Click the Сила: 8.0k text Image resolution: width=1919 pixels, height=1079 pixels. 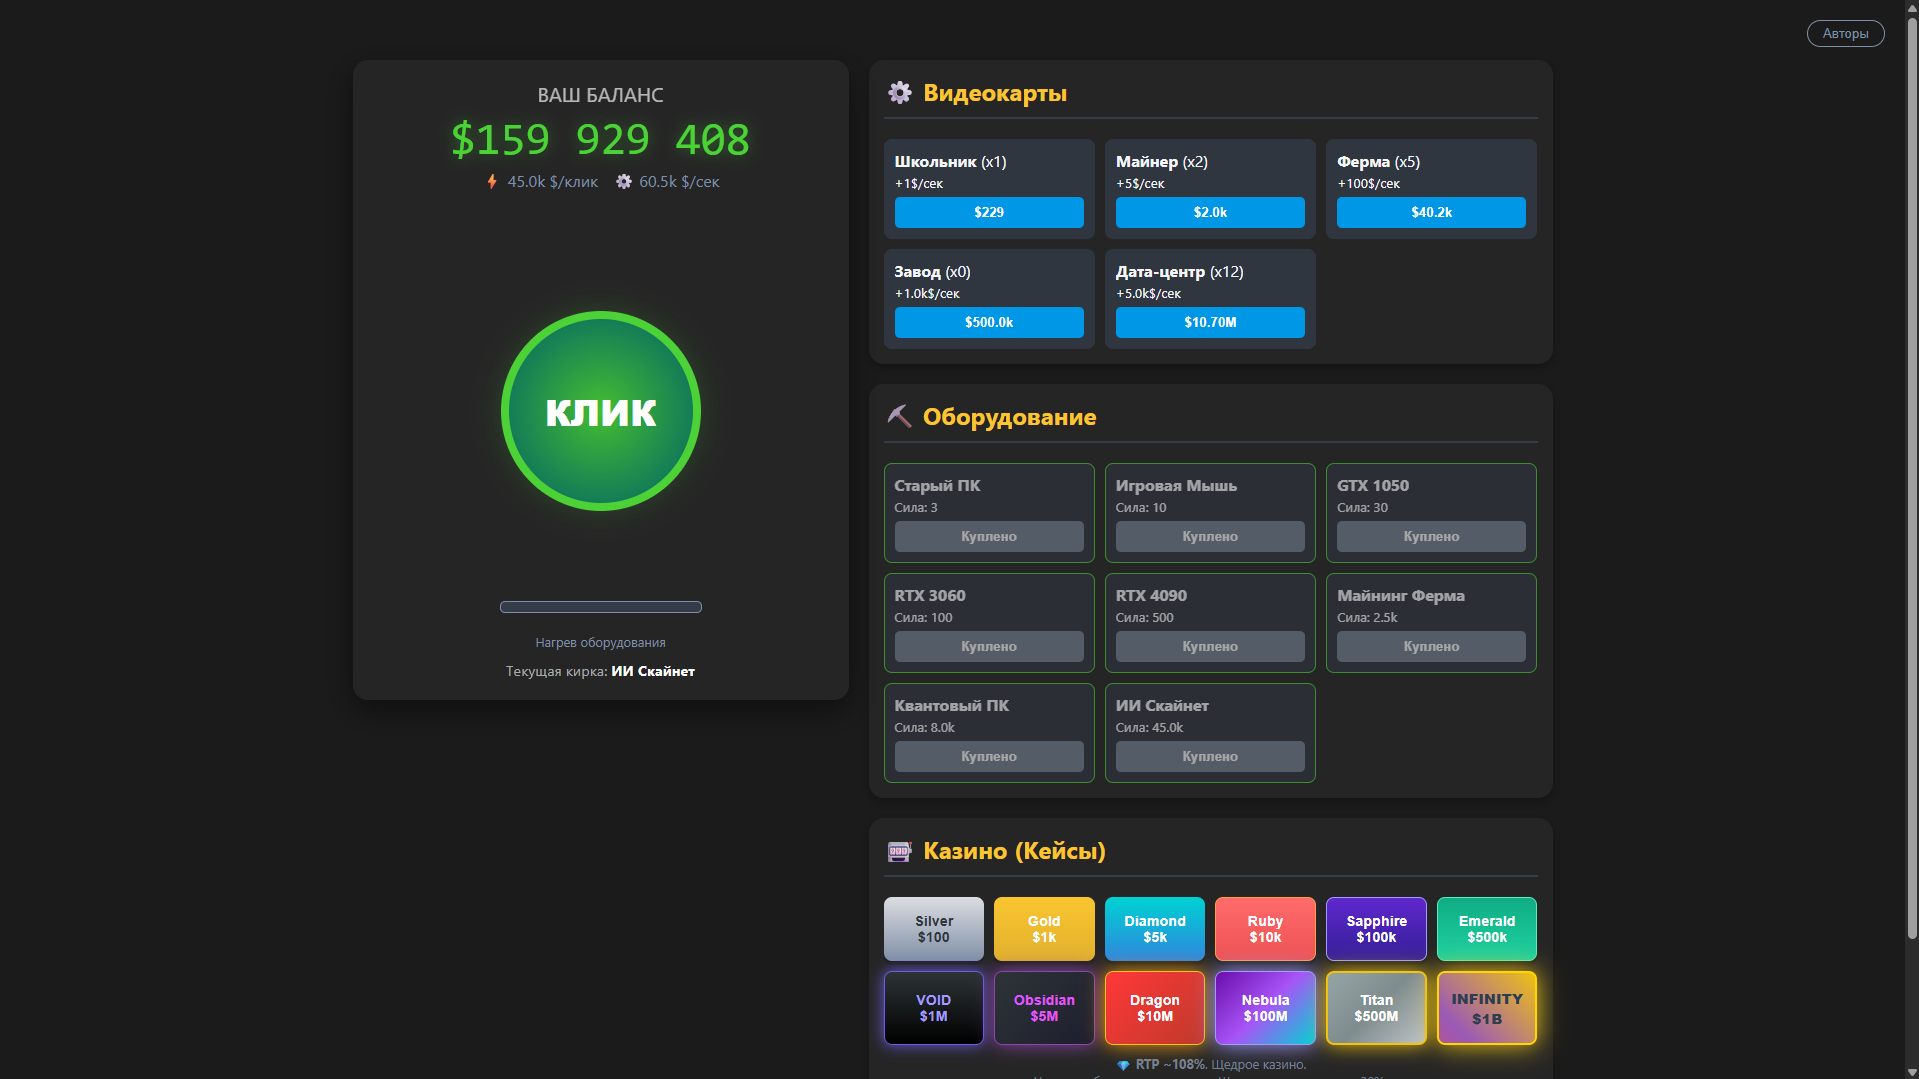[924, 728]
